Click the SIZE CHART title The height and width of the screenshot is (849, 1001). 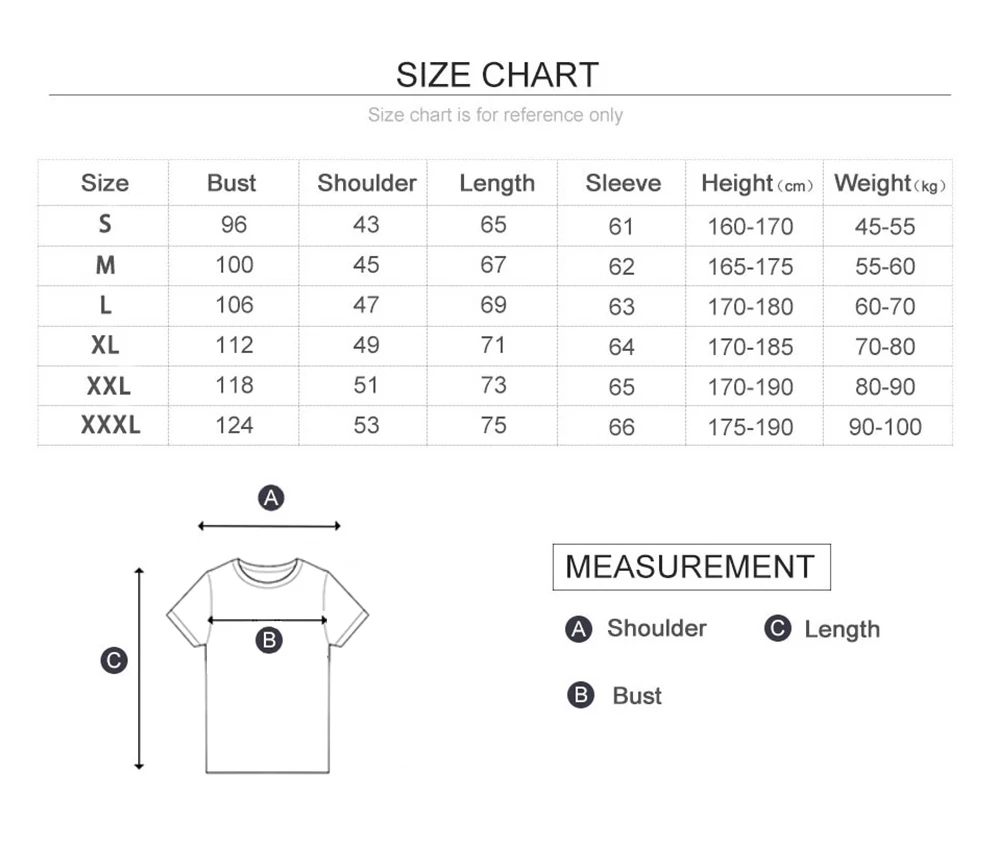pos(497,75)
